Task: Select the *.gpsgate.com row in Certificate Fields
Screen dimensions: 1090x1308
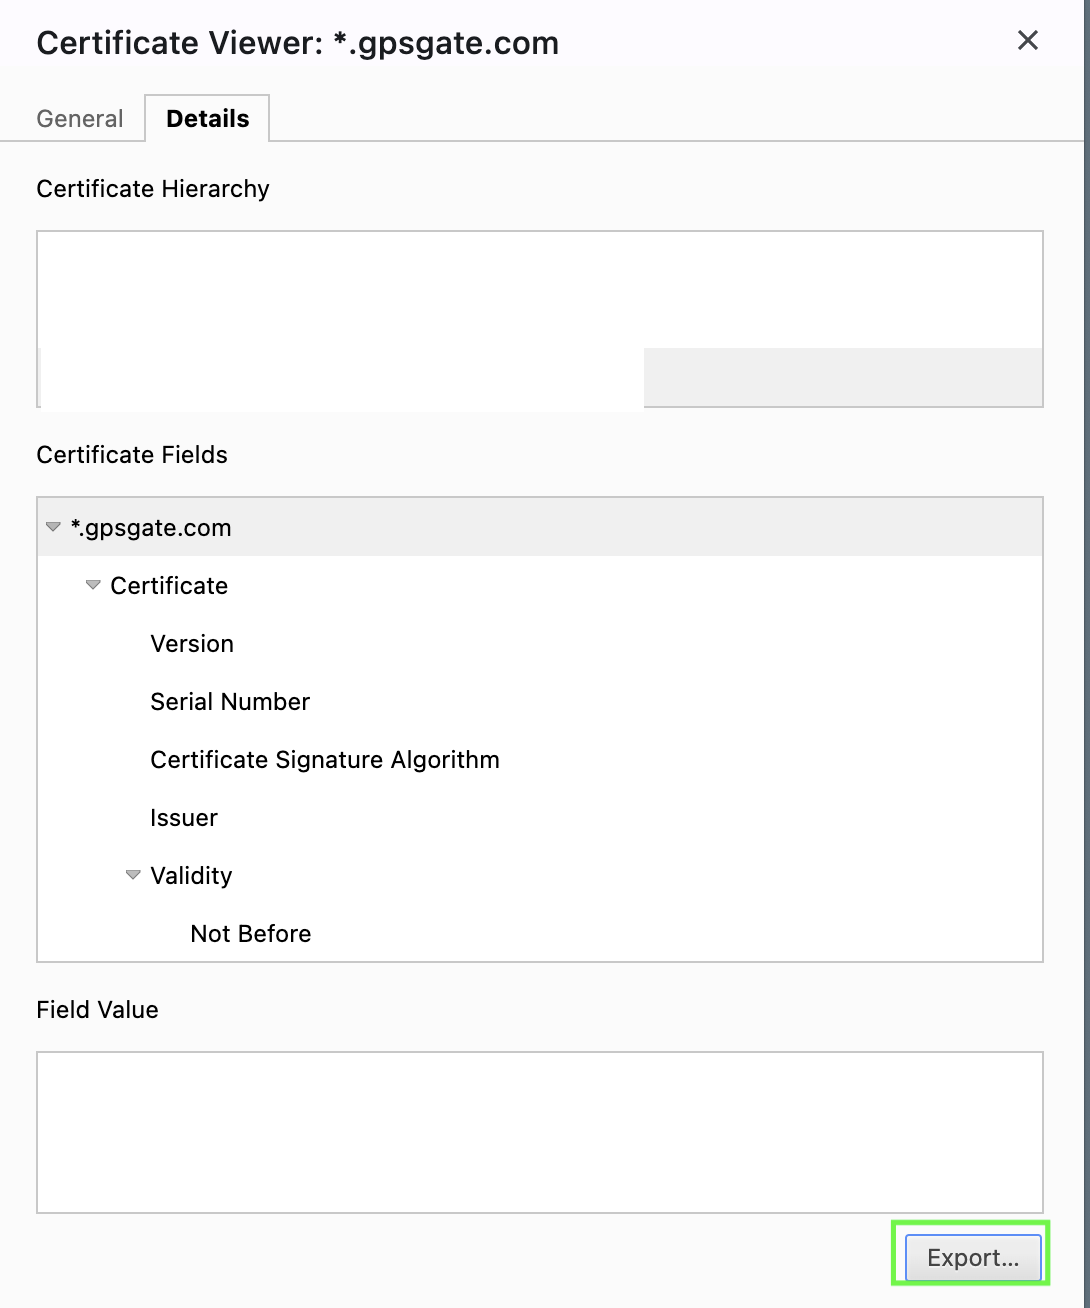Action: tap(540, 527)
